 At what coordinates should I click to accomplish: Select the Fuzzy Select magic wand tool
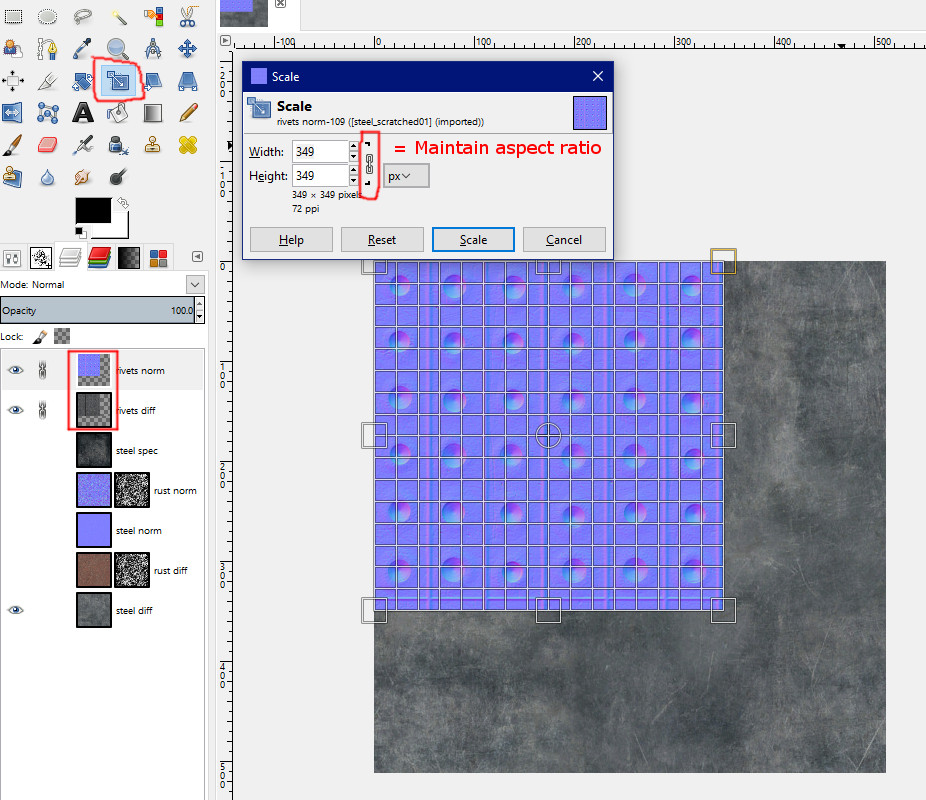coord(118,16)
